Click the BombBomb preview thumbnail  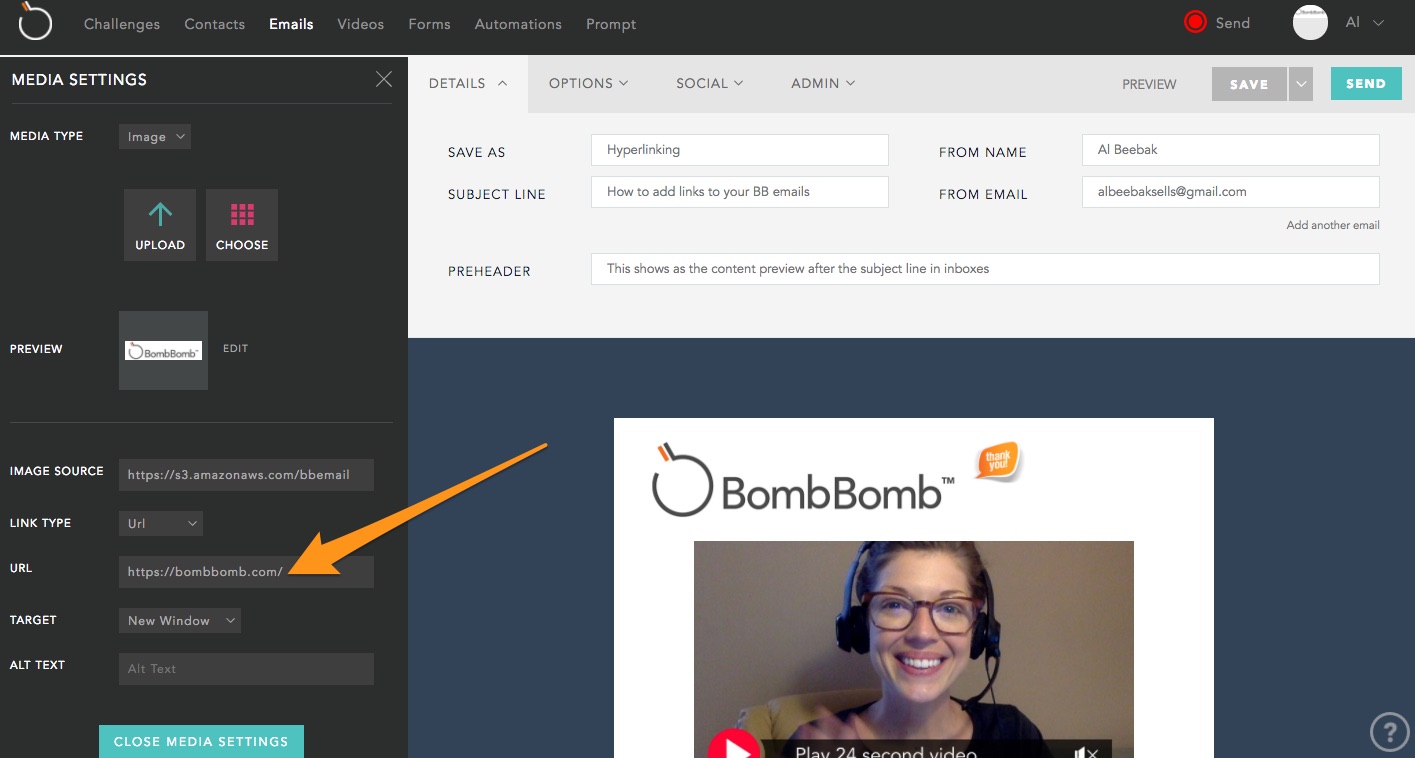click(x=163, y=350)
